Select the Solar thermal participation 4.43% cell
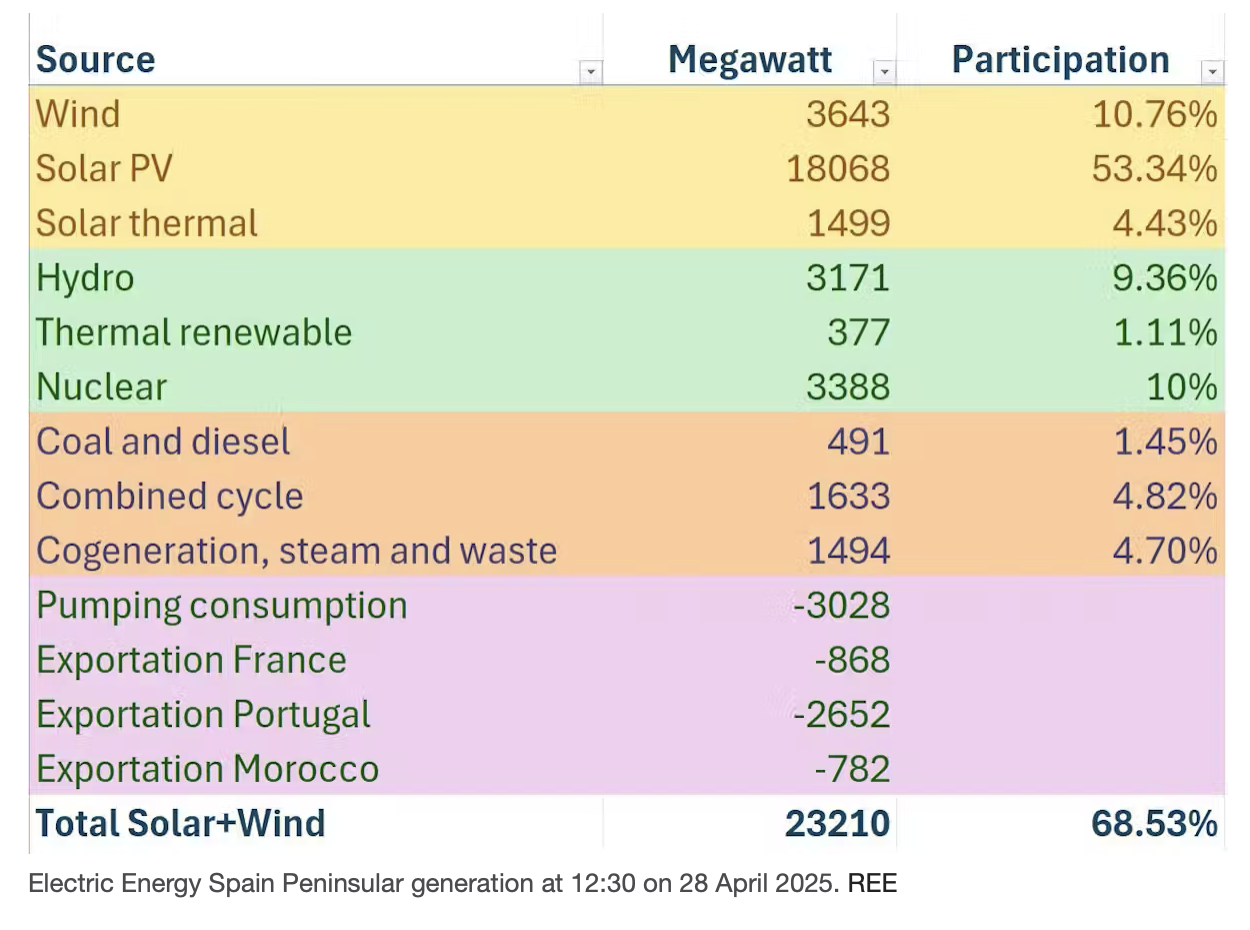 pyautogui.click(x=1165, y=222)
